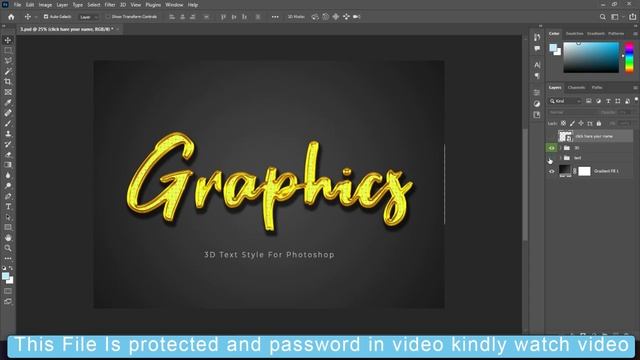Select the Rectangle shape tool

tap(8, 227)
